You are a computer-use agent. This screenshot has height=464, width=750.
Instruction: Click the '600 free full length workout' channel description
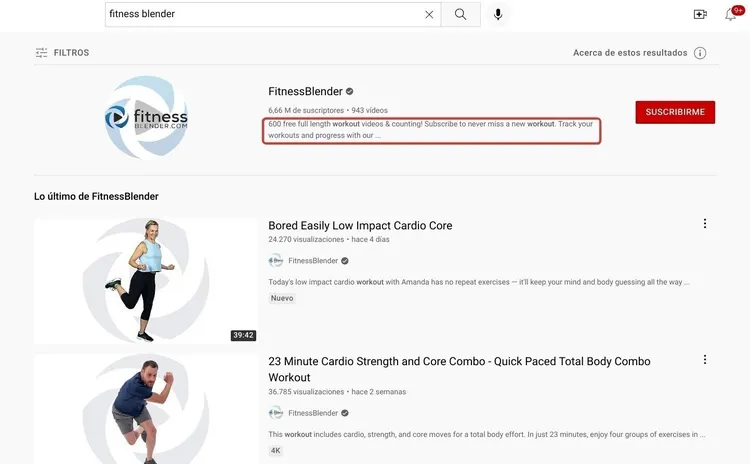coord(431,130)
